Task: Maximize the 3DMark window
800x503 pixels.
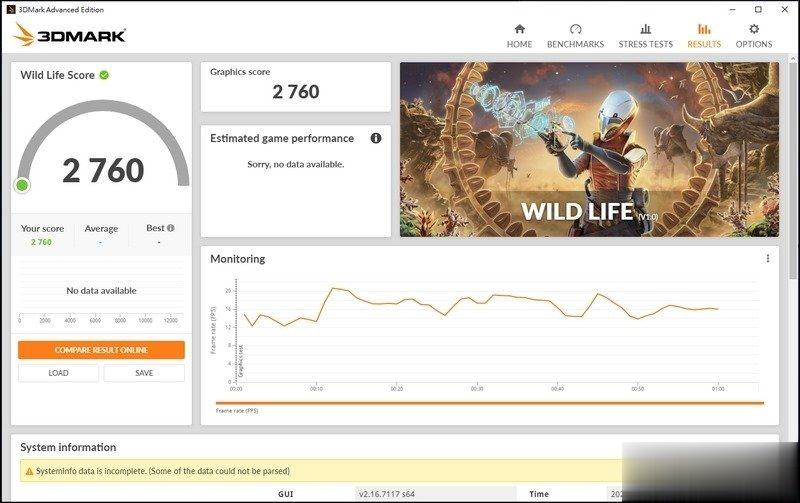Action: (759, 9)
